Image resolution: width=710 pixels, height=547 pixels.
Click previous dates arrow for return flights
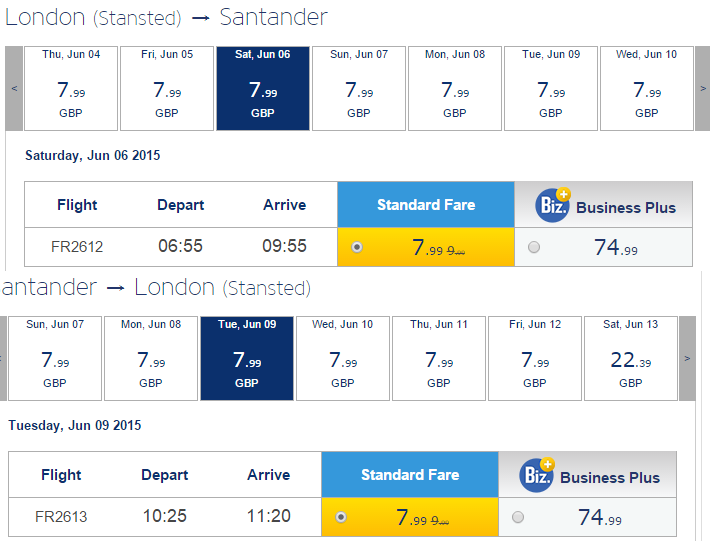[3, 358]
